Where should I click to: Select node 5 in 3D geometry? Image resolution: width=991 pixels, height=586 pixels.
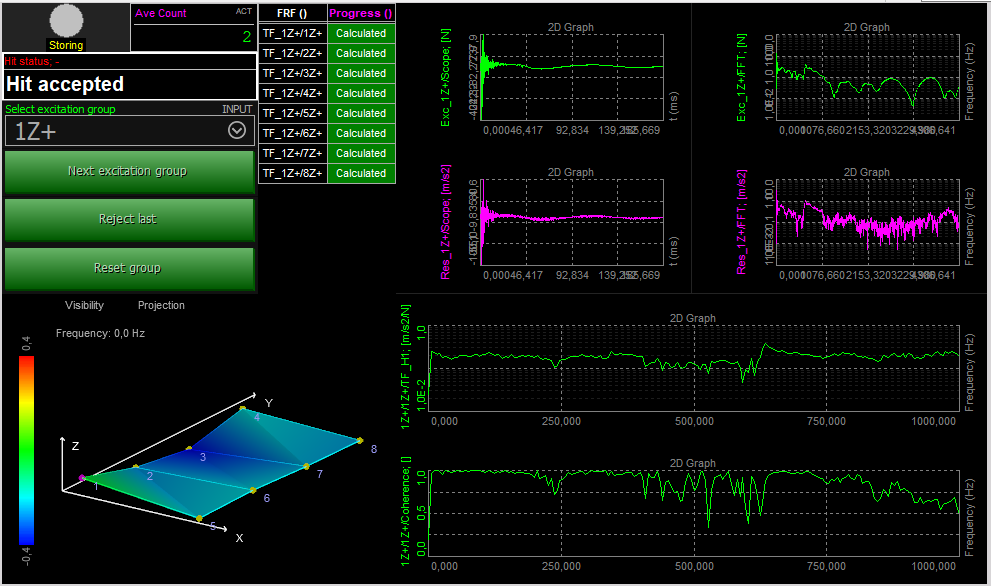pos(200,518)
